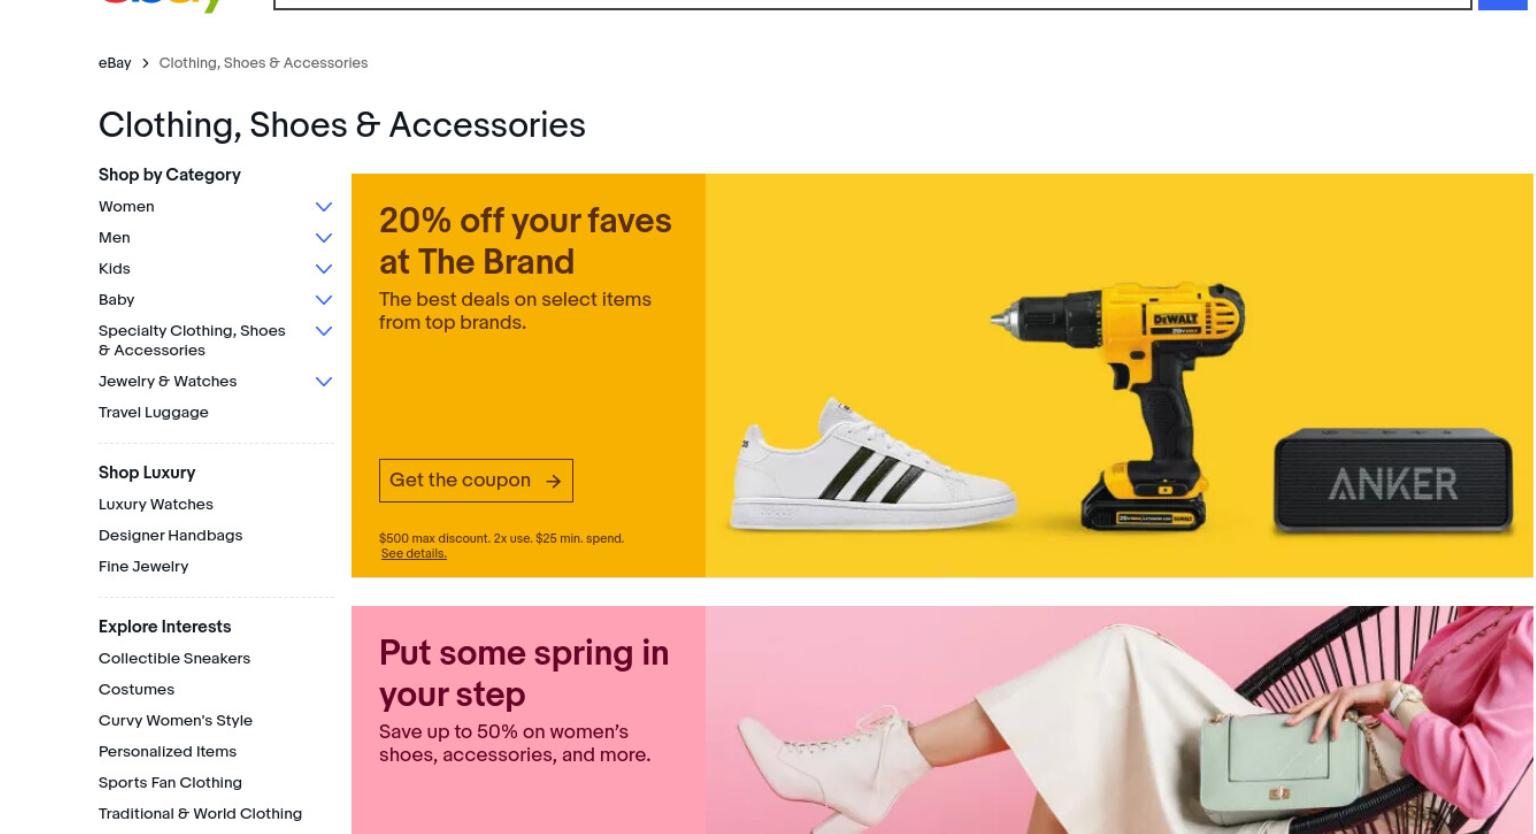Image resolution: width=1536 pixels, height=834 pixels.
Task: Expand the Kids category chevron
Action: (x=323, y=269)
